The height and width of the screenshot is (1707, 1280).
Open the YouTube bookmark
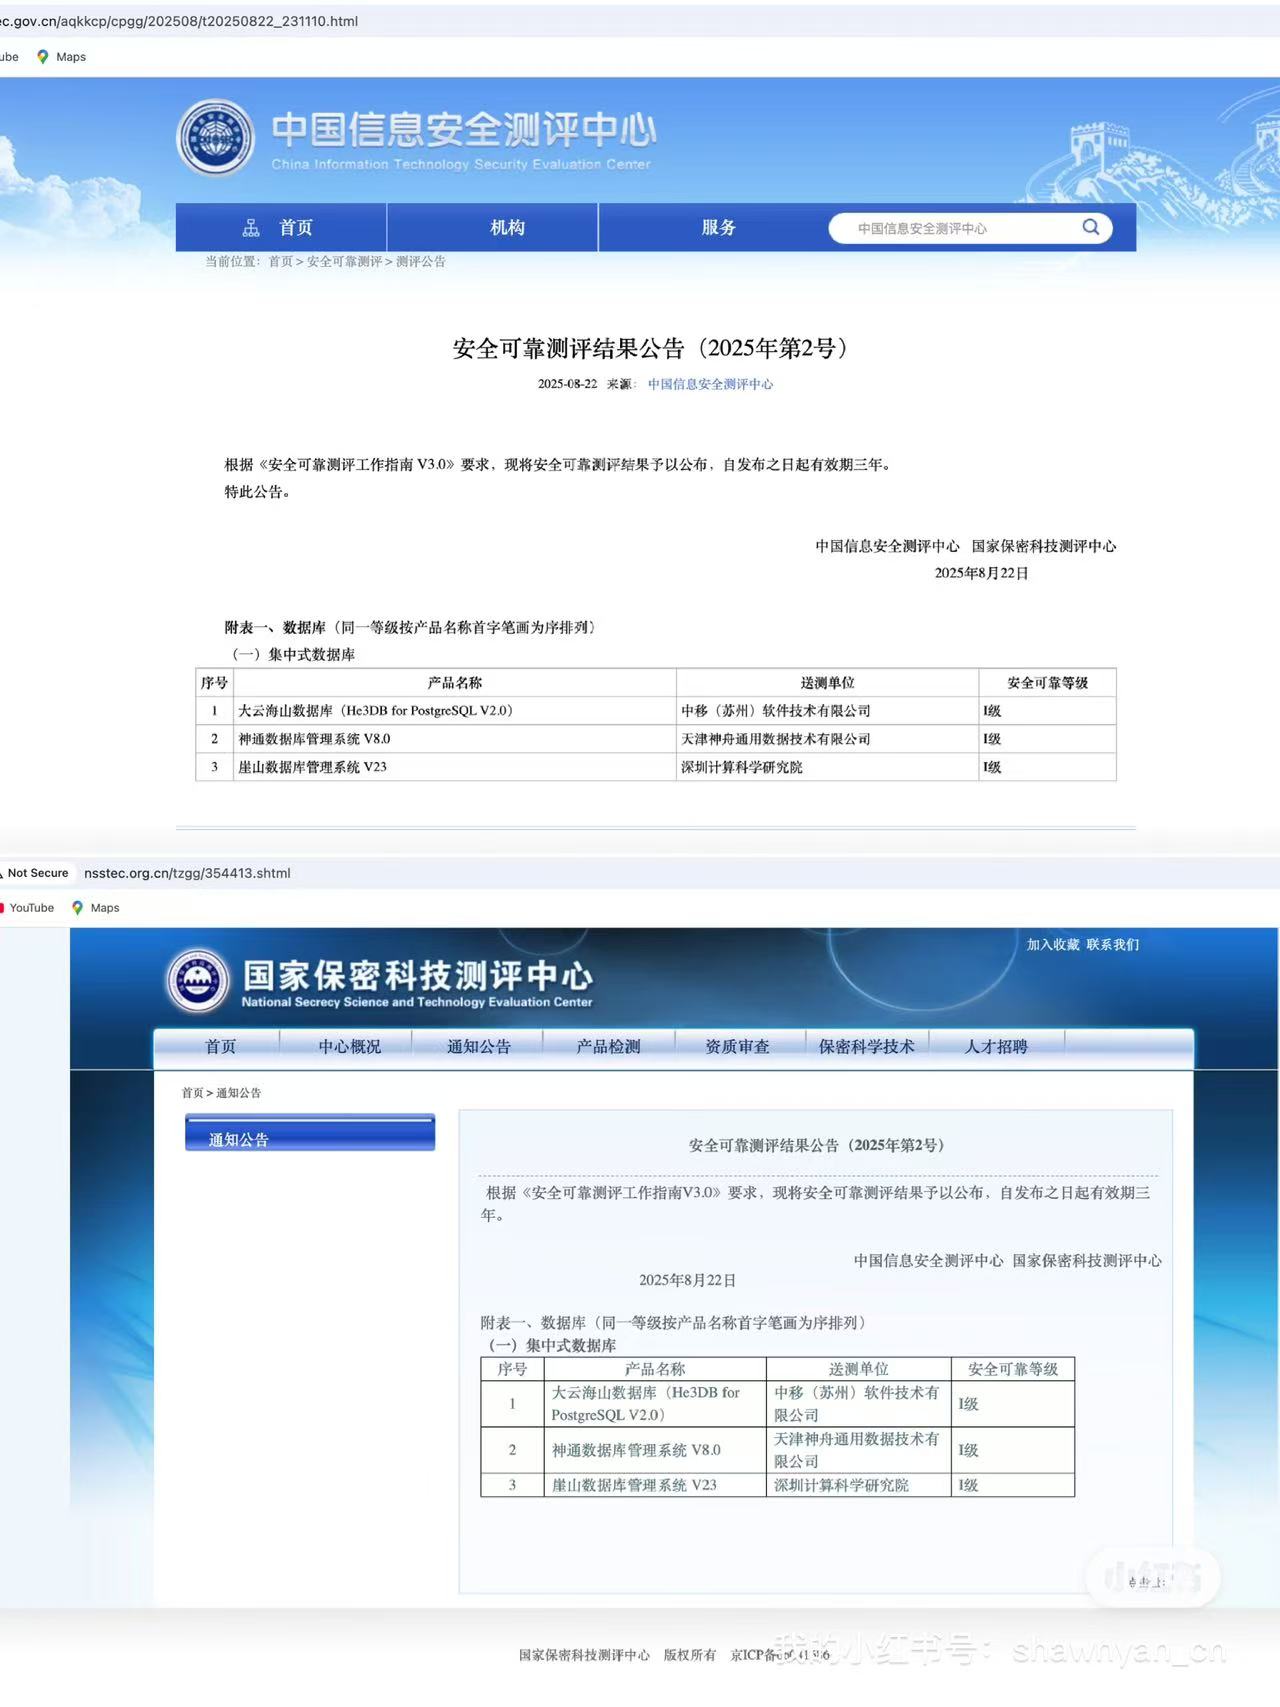[28, 908]
